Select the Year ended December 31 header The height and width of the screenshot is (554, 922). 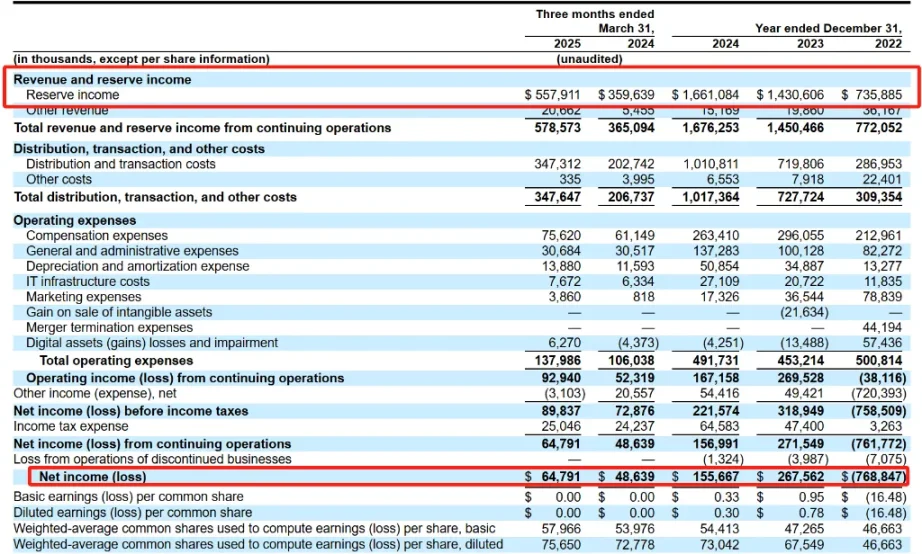[x=828, y=28]
